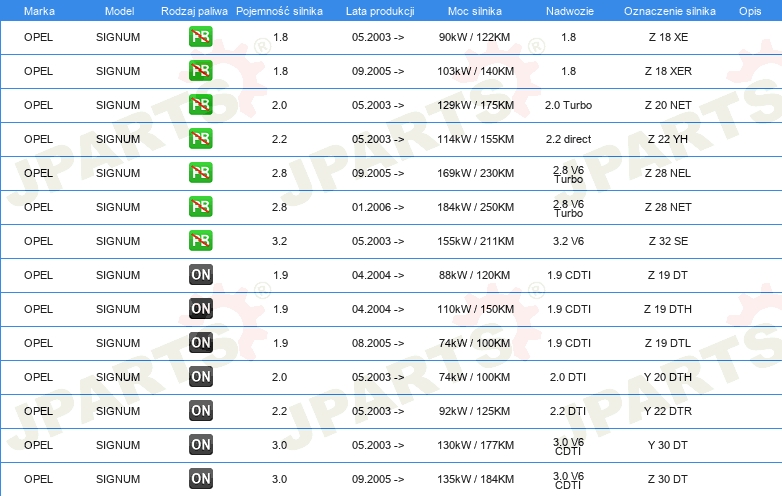Click the Opis column header

point(750,11)
